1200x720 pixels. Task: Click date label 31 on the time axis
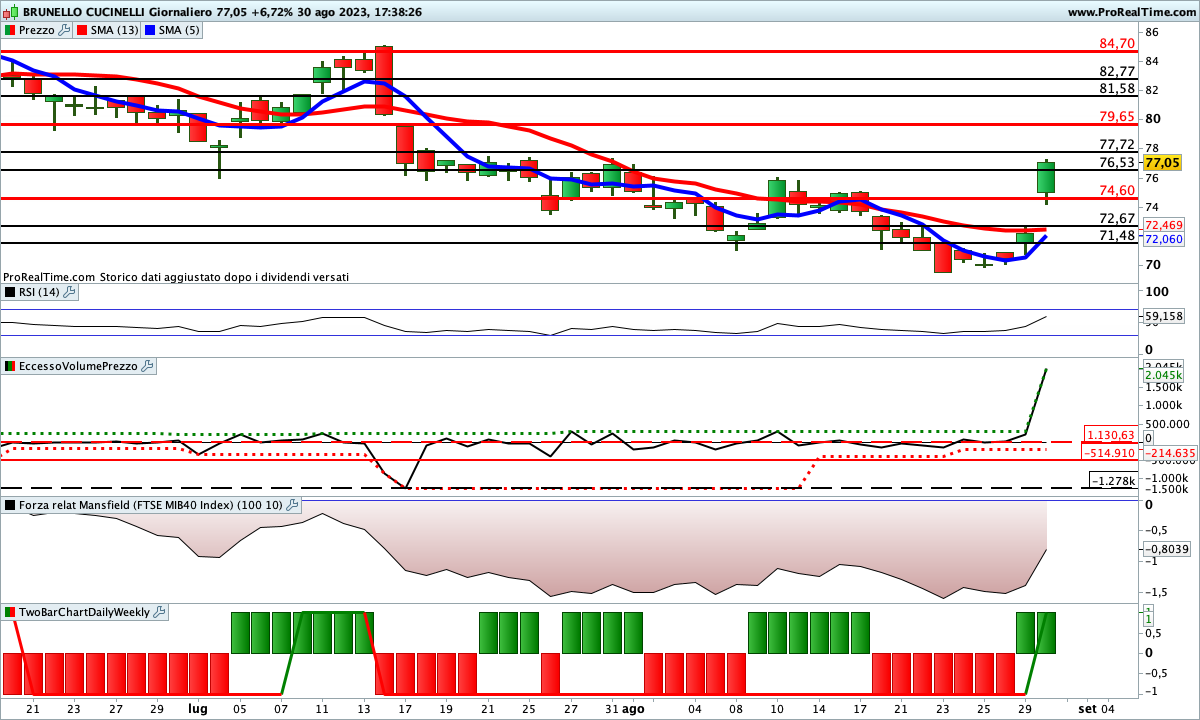point(613,708)
